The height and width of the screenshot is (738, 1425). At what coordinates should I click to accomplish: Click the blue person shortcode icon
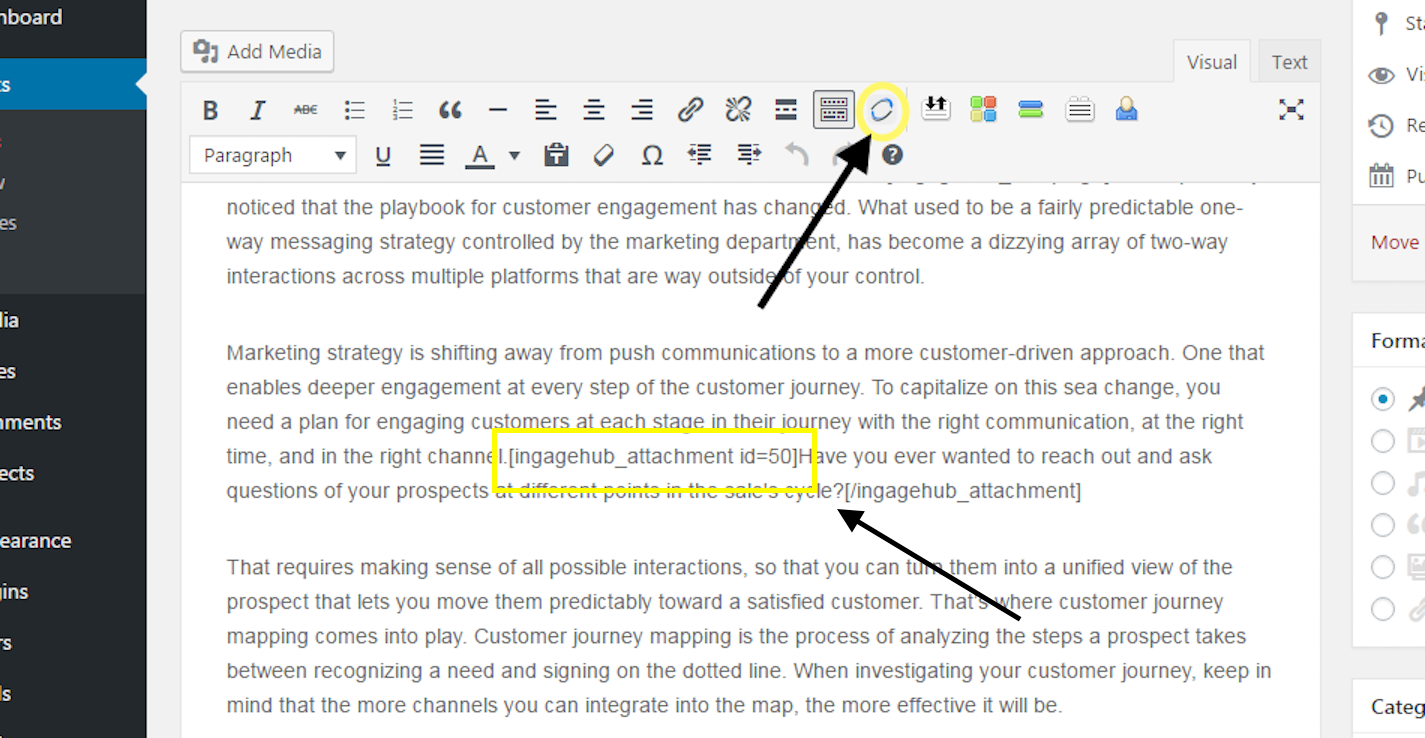click(x=1127, y=108)
